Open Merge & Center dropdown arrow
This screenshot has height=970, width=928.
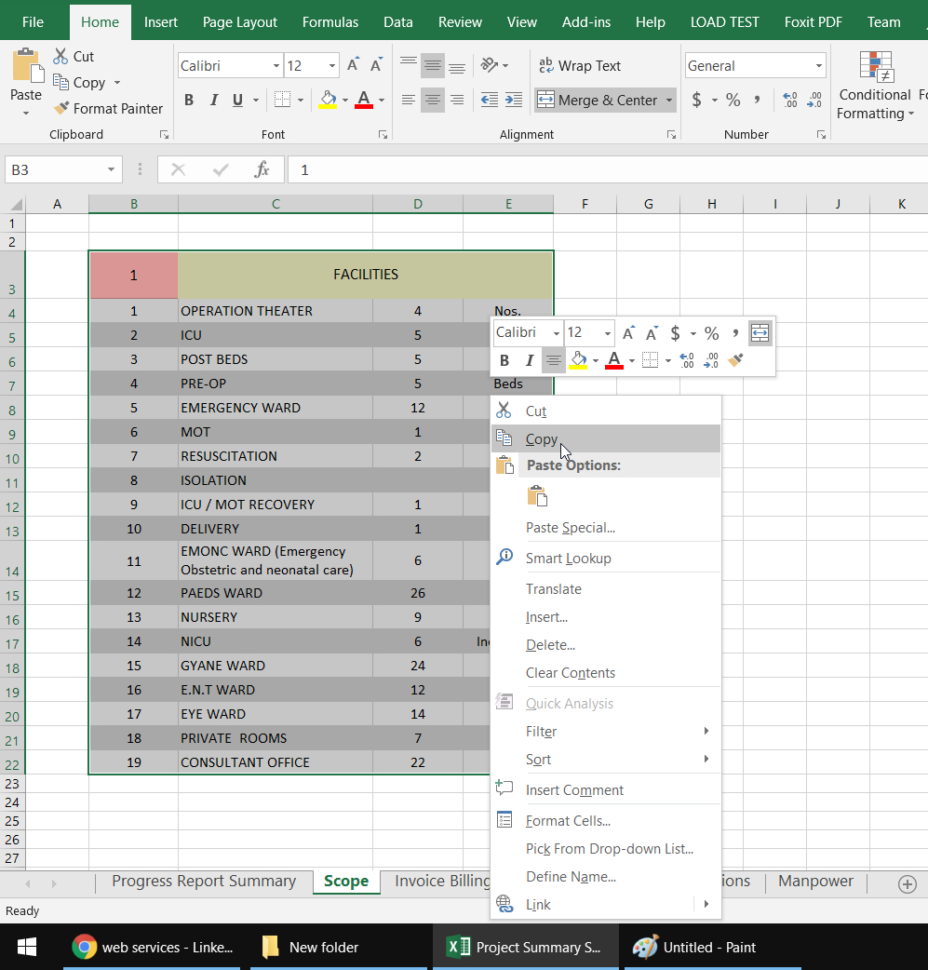click(x=669, y=100)
